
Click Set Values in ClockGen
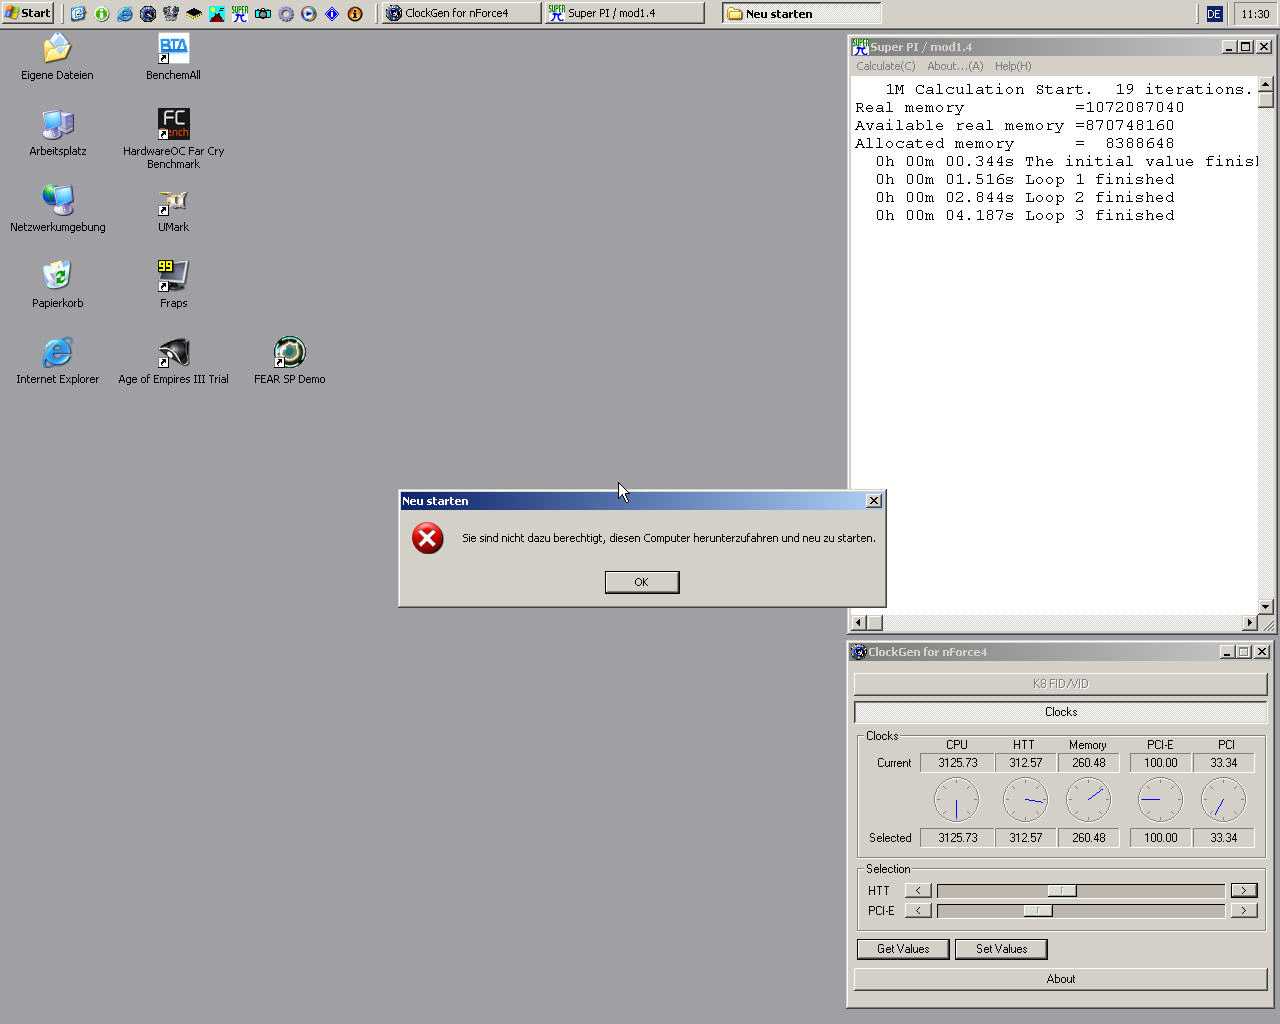click(x=1001, y=949)
